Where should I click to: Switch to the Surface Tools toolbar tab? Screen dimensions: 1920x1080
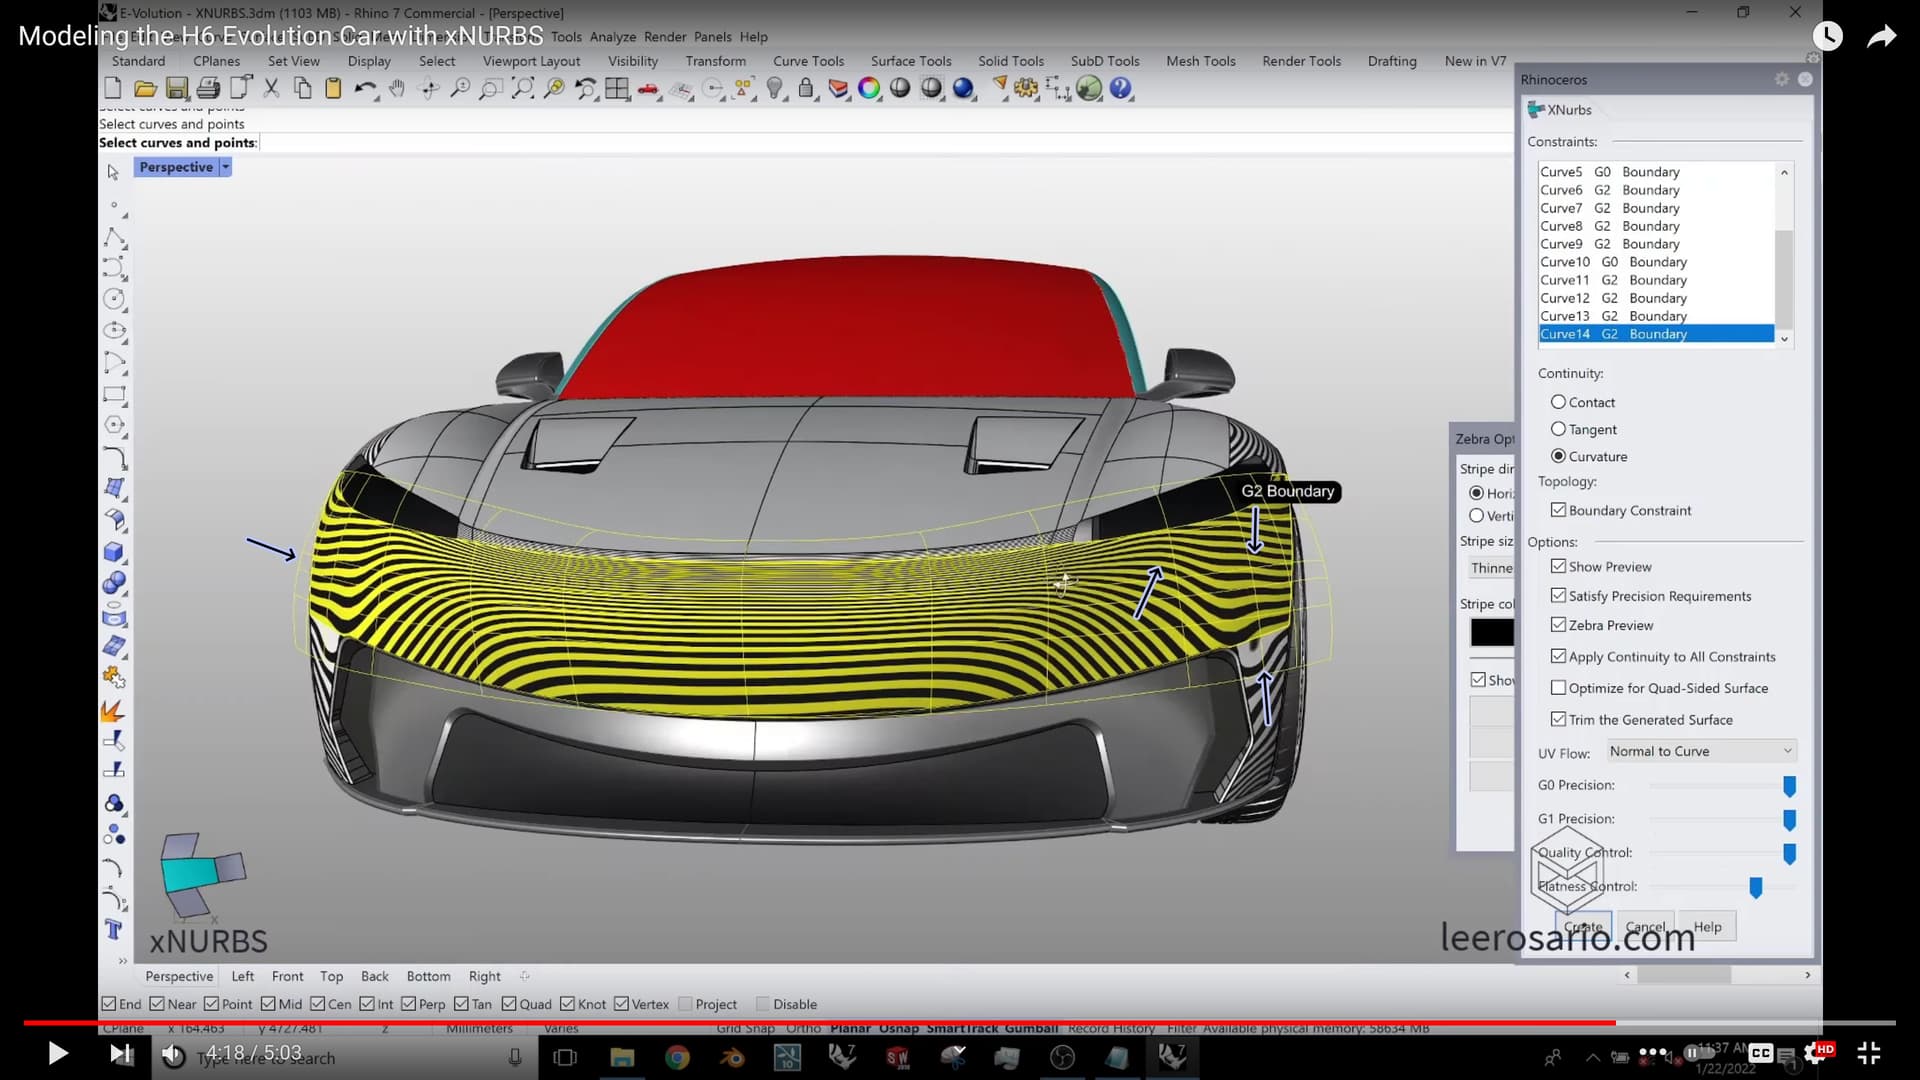click(x=911, y=61)
